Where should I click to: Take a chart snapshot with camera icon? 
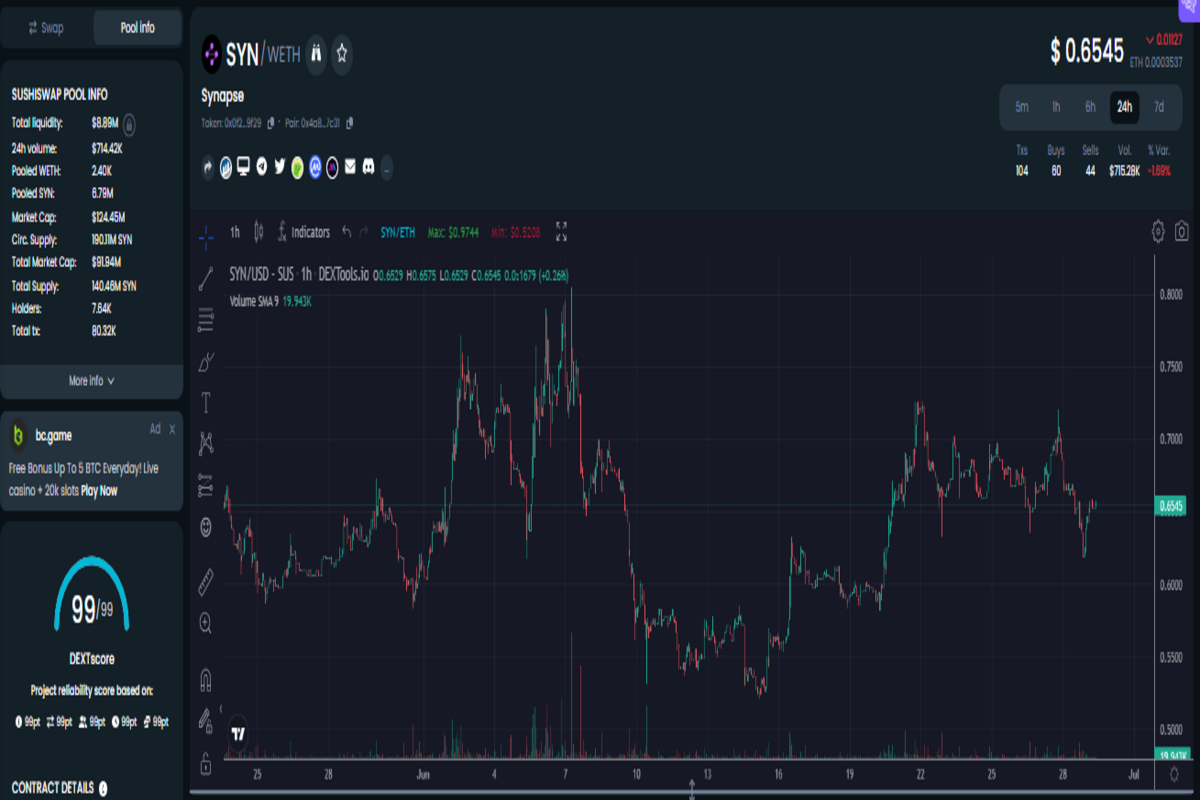click(x=1182, y=232)
